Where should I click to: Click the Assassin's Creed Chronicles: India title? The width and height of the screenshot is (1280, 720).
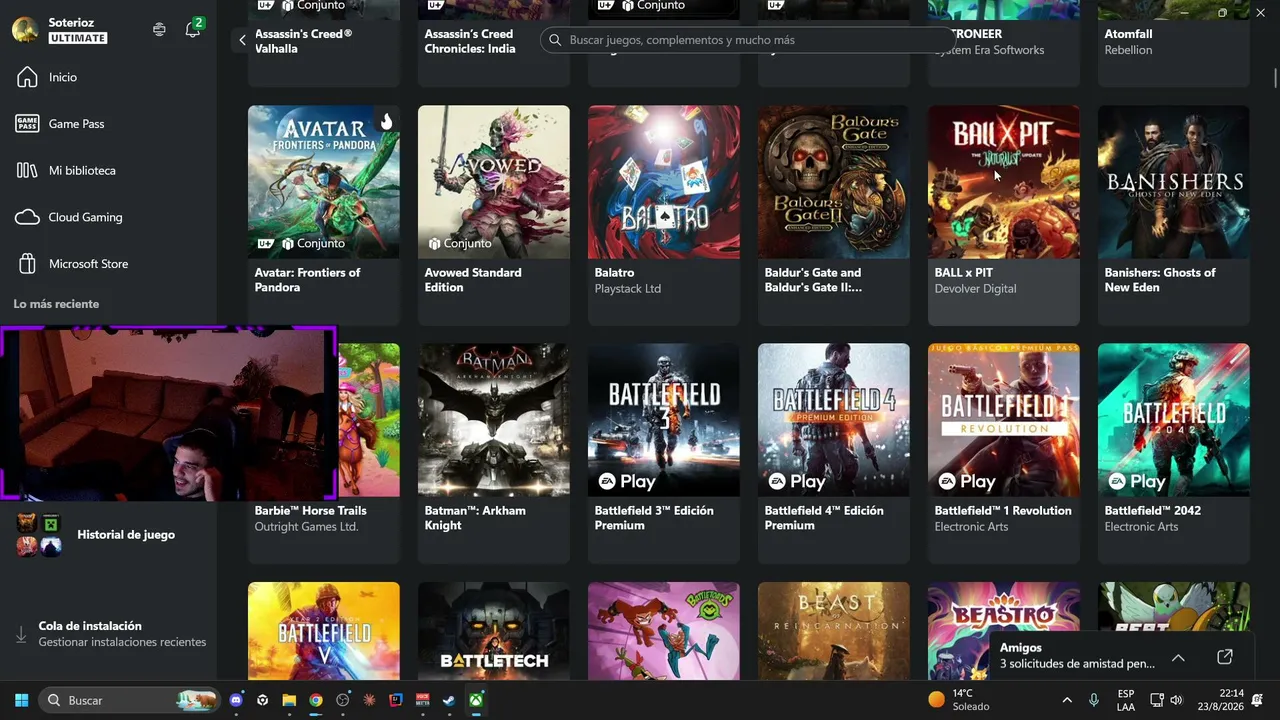(x=470, y=41)
